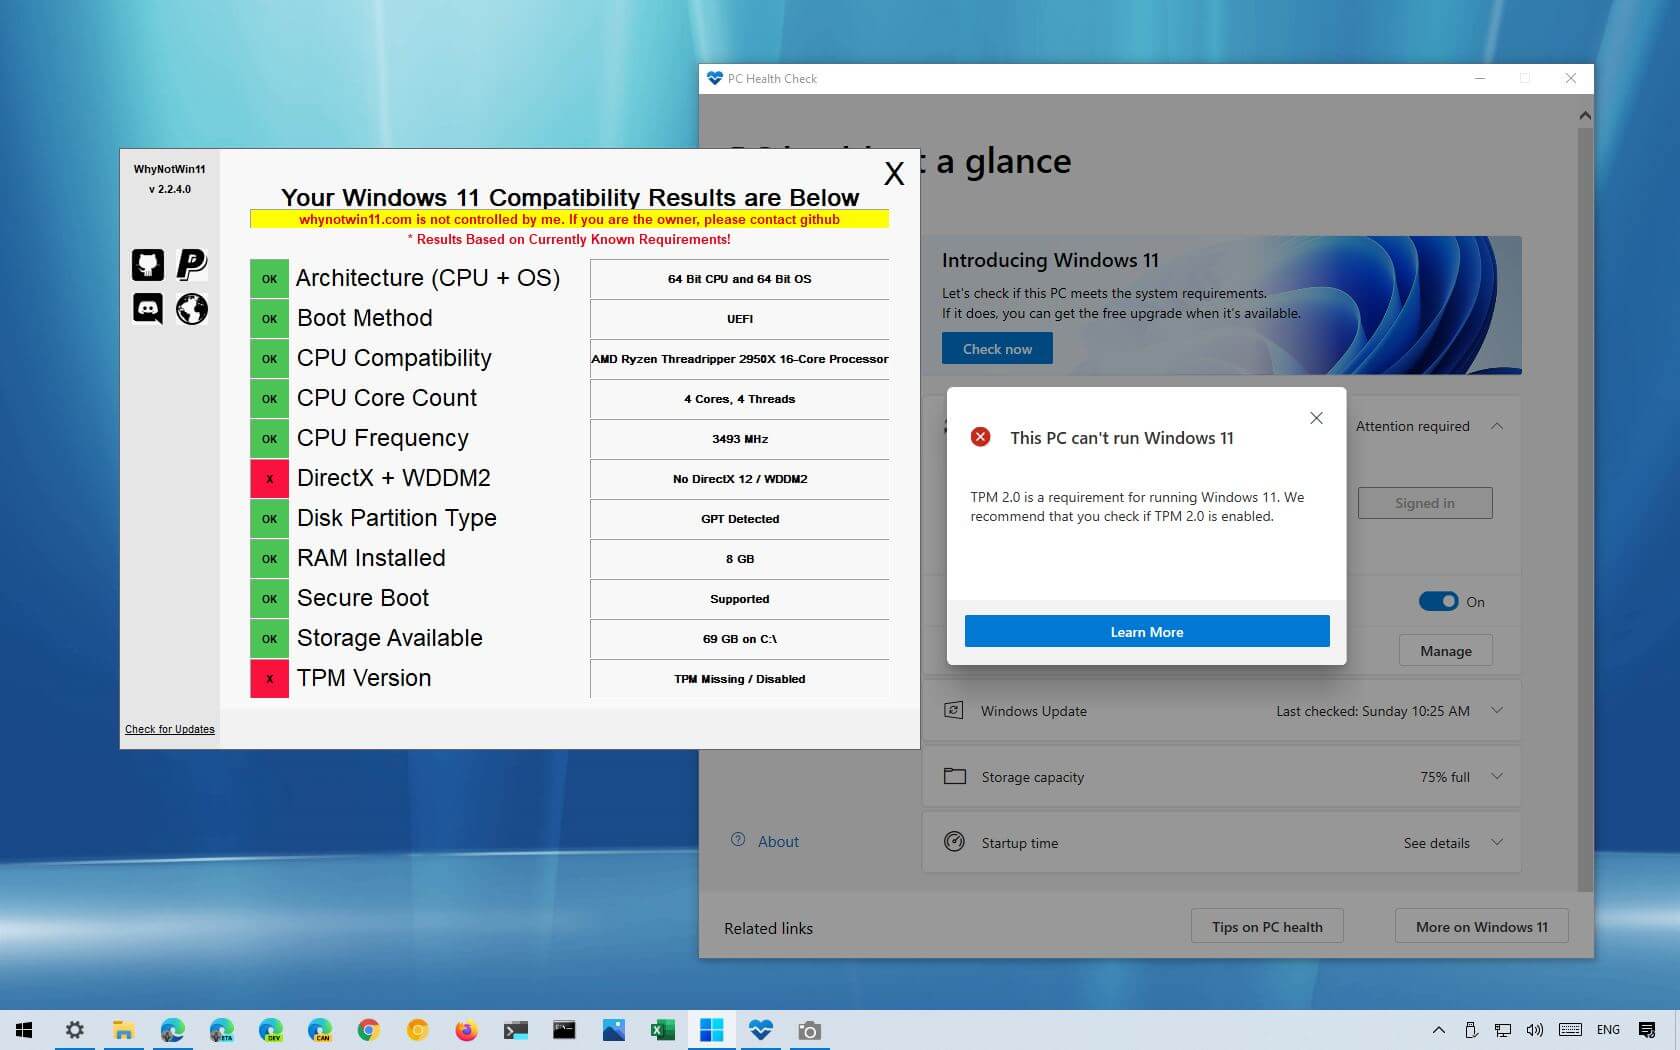This screenshot has height=1050, width=1680.
Task: Collapse the Attention required section
Action: [1497, 426]
